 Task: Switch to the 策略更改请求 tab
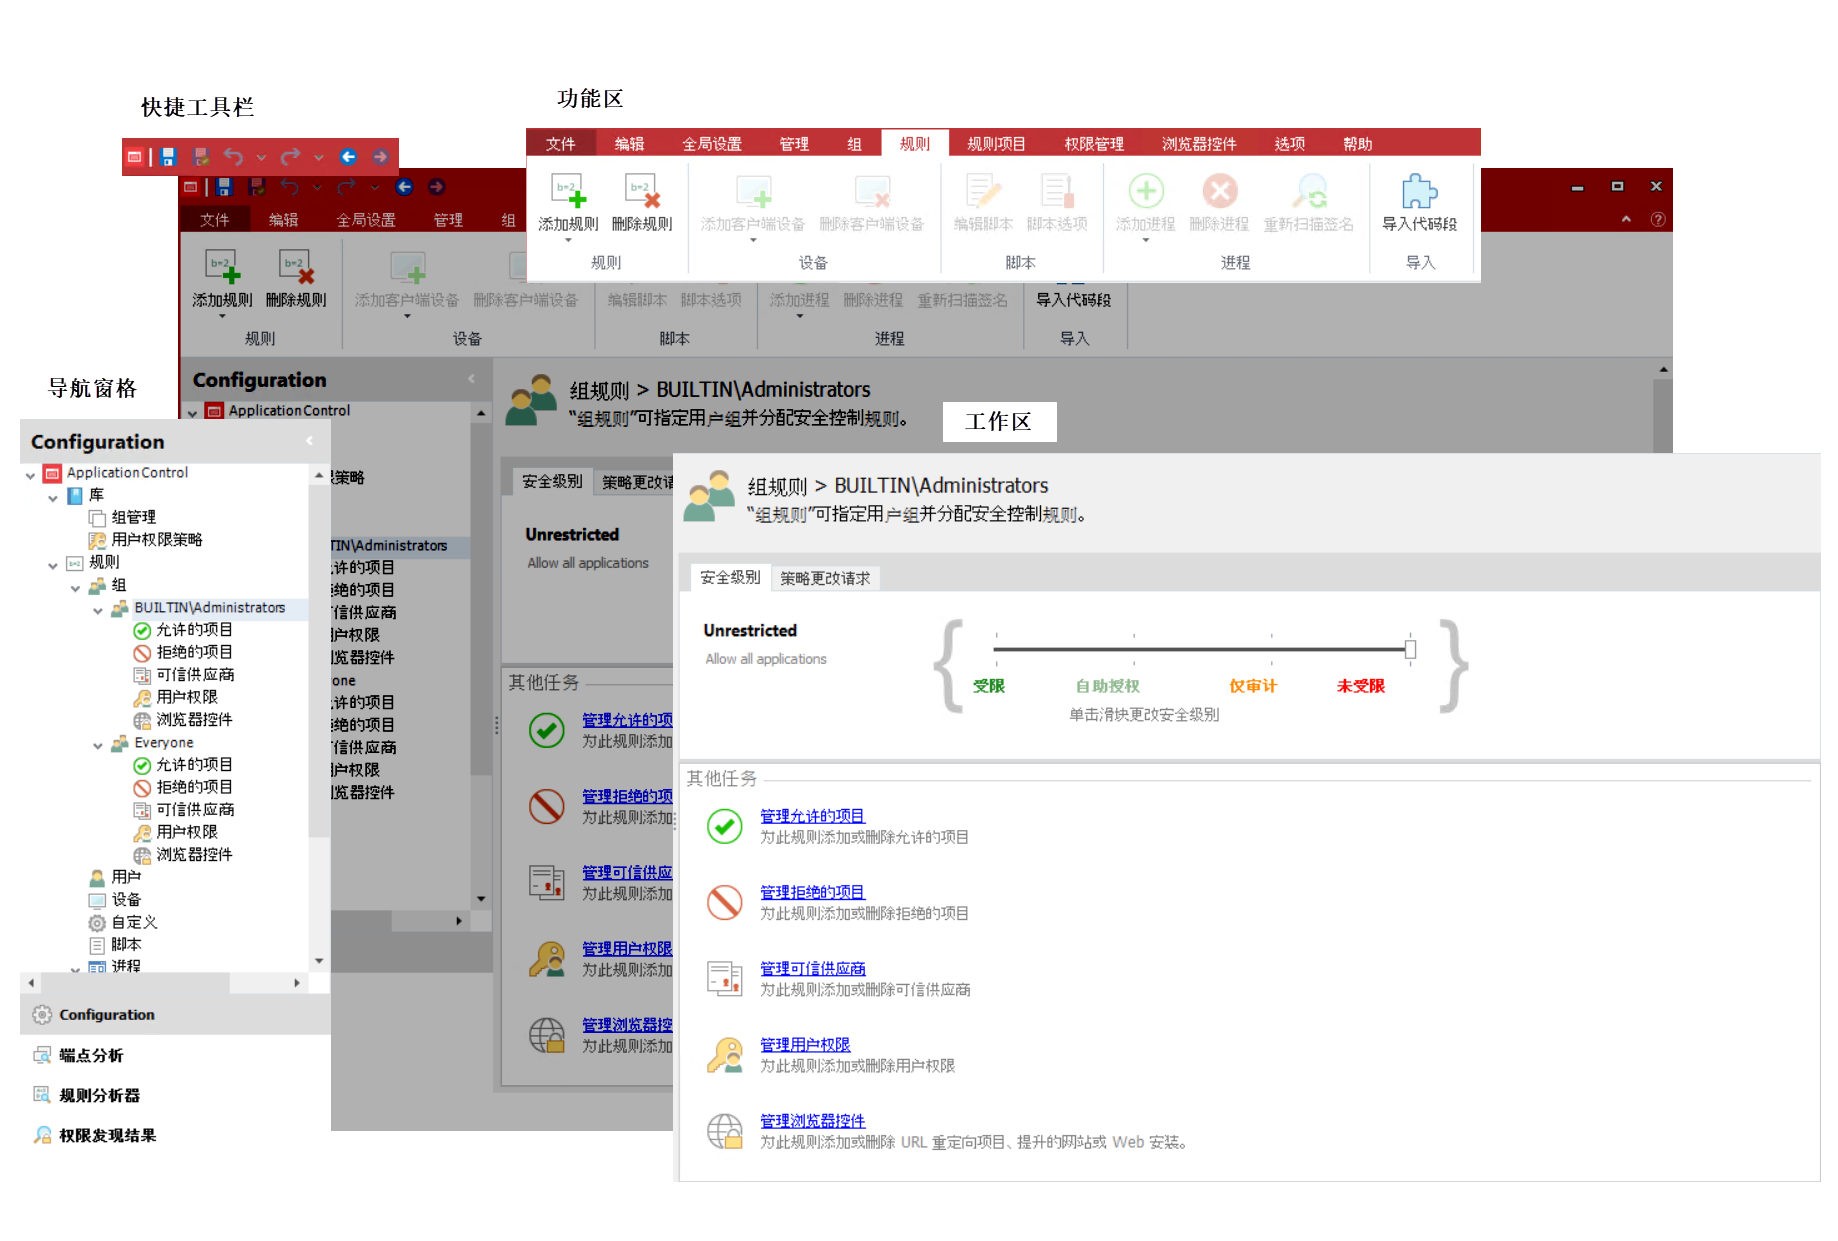point(825,578)
